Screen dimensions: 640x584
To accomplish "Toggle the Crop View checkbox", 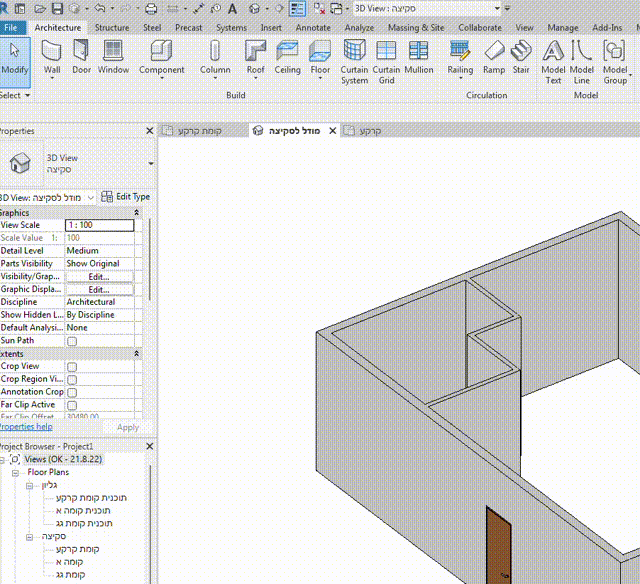I will click(x=71, y=367).
